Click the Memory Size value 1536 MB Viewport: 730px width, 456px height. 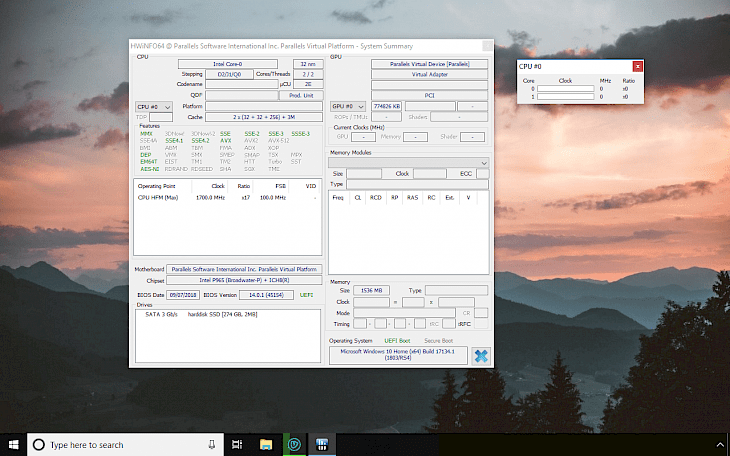(371, 290)
